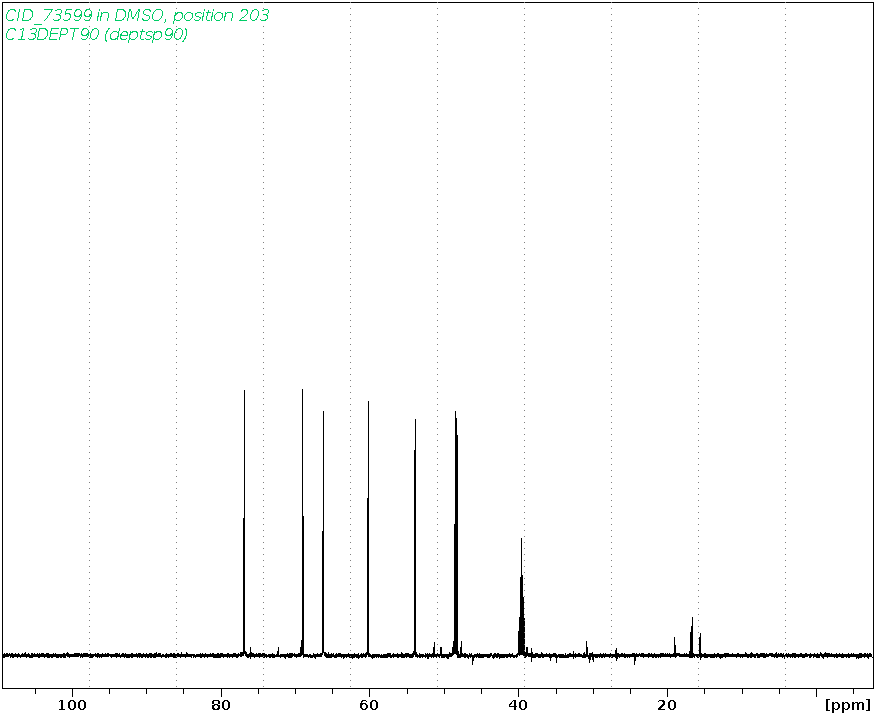This screenshot has height=717, width=877.
Task: Pick the doubled peak near 48 ppm
Action: tap(456, 532)
